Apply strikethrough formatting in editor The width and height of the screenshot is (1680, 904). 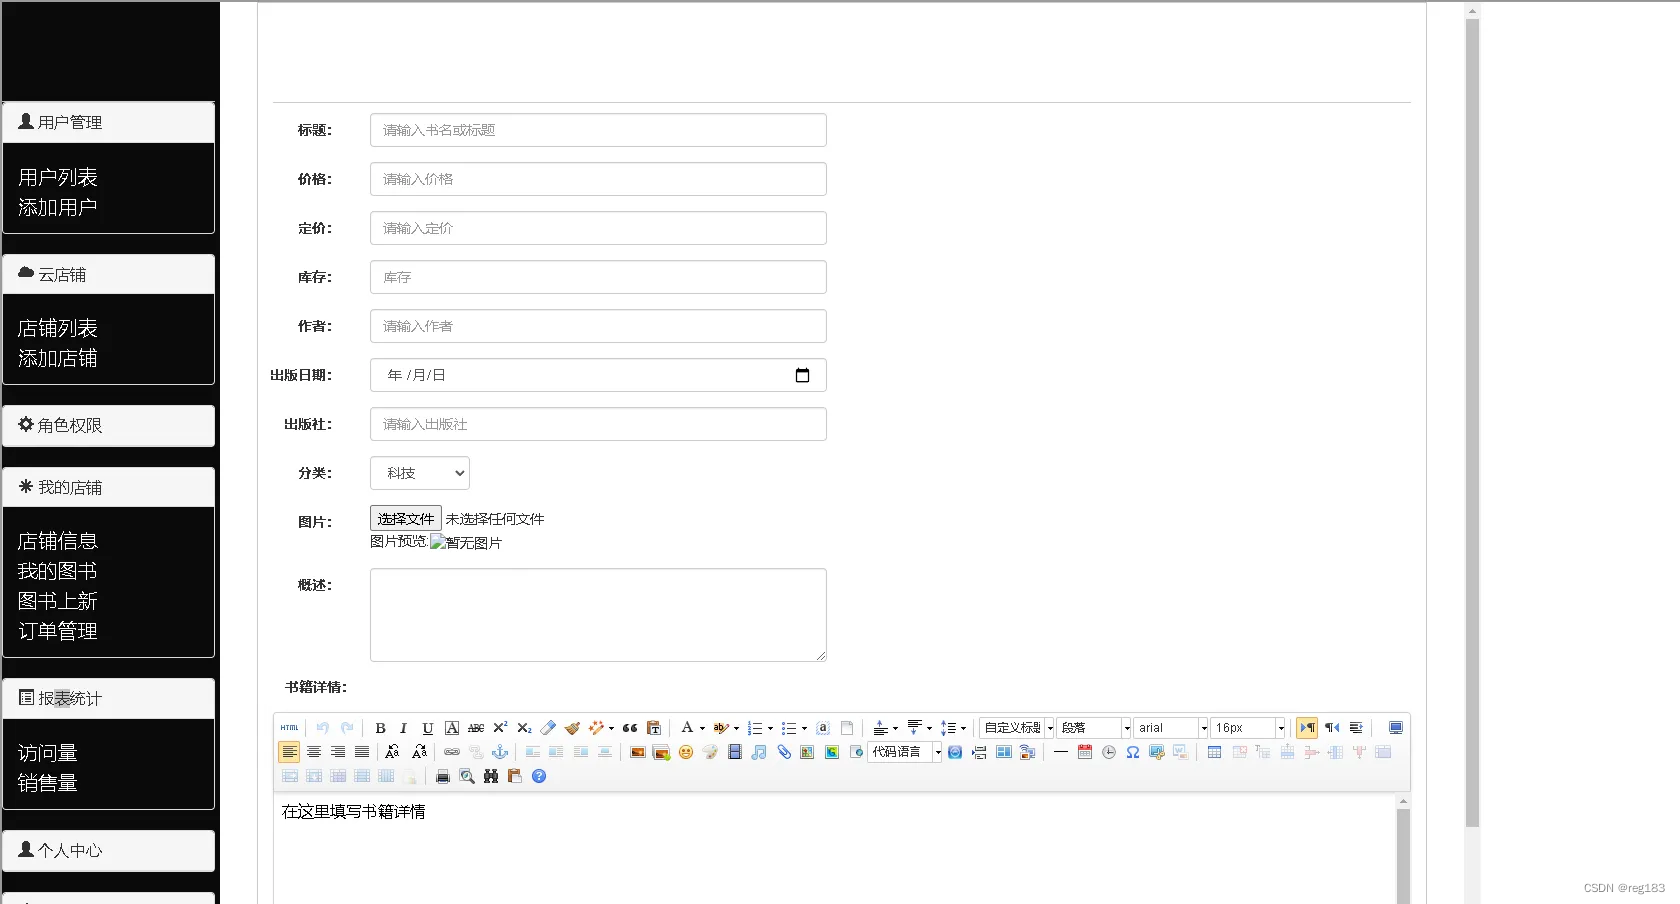[x=476, y=728]
